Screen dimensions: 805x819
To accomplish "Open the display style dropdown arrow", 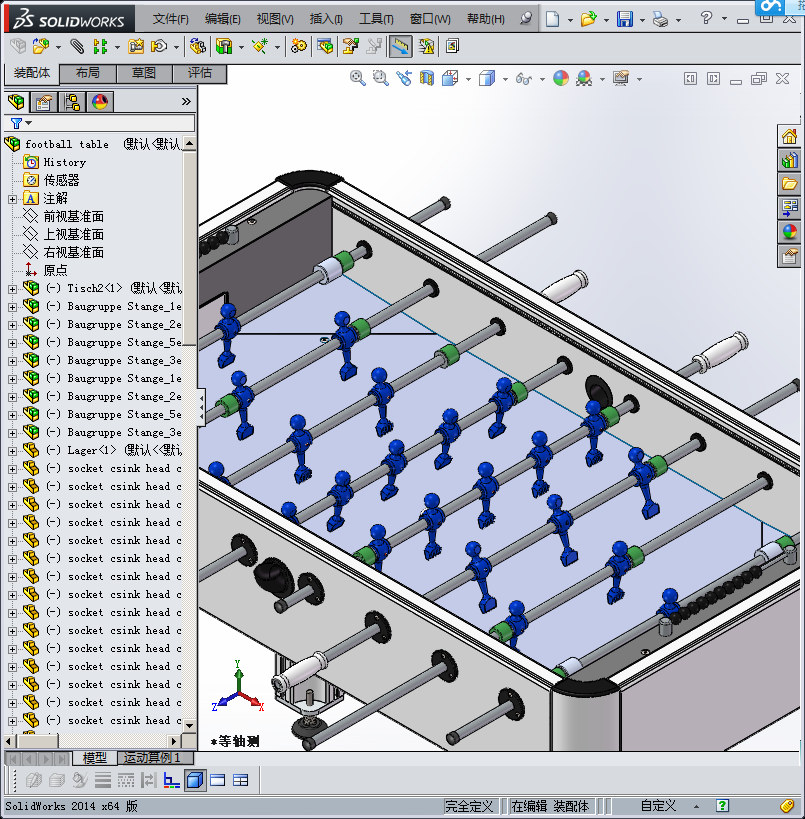I will (504, 79).
